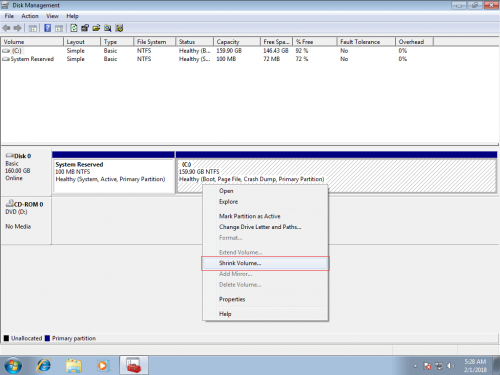Sort by the Fault Tolerance column header
Screen dimensions: 500x375
tap(366, 42)
